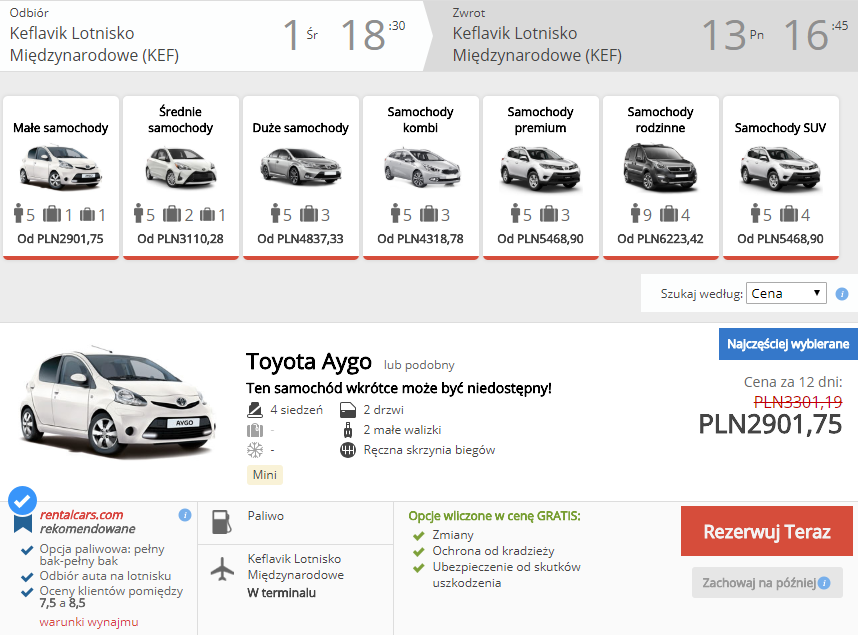The width and height of the screenshot is (858, 635).
Task: Click the Rezerwuj Teraz button
Action: pos(767,531)
